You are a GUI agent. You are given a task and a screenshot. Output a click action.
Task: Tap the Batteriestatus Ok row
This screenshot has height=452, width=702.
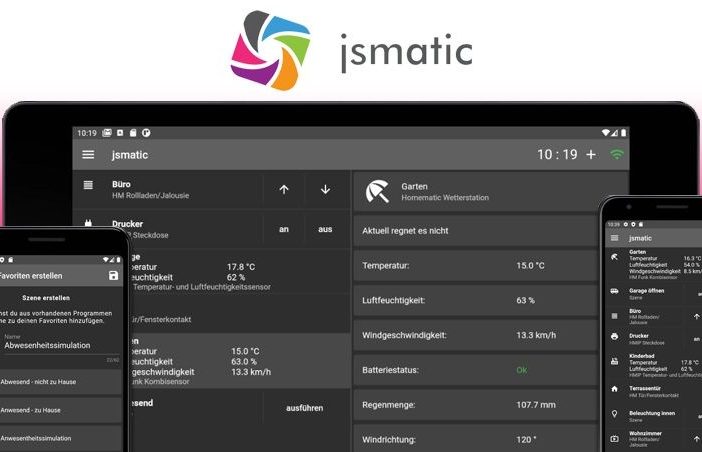[475, 370]
